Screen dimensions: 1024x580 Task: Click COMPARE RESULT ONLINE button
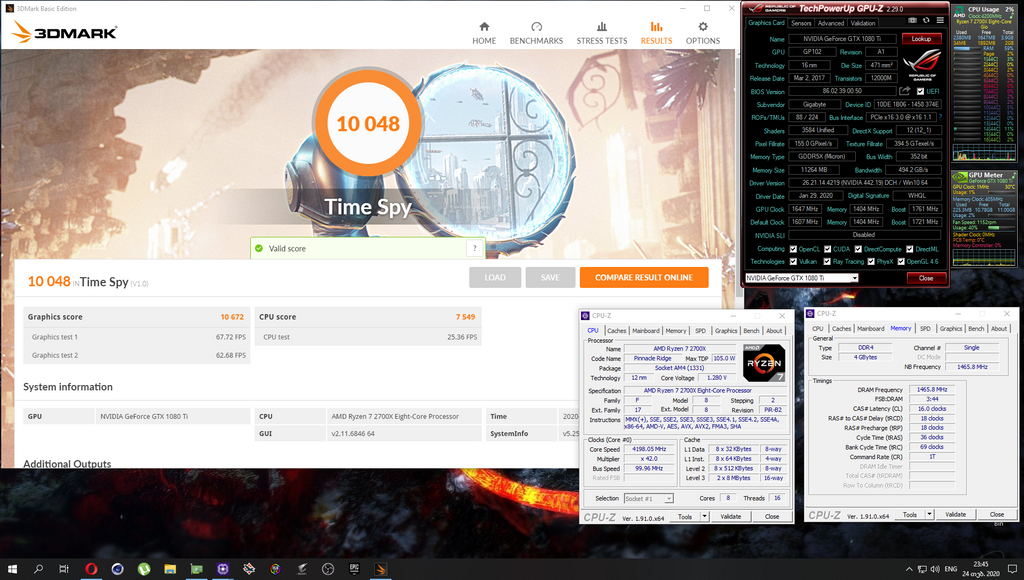[644, 278]
